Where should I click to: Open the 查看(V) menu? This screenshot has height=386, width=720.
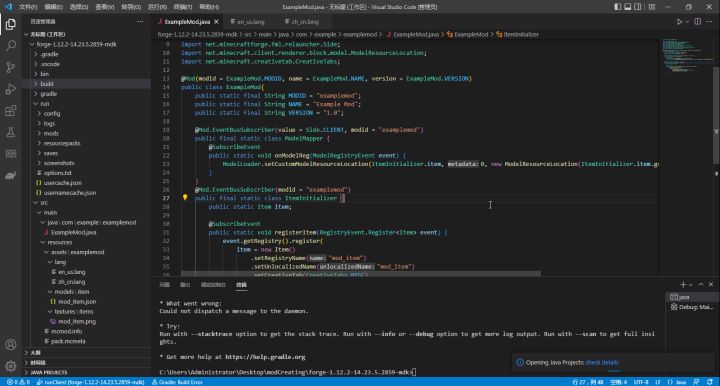pos(105,7)
